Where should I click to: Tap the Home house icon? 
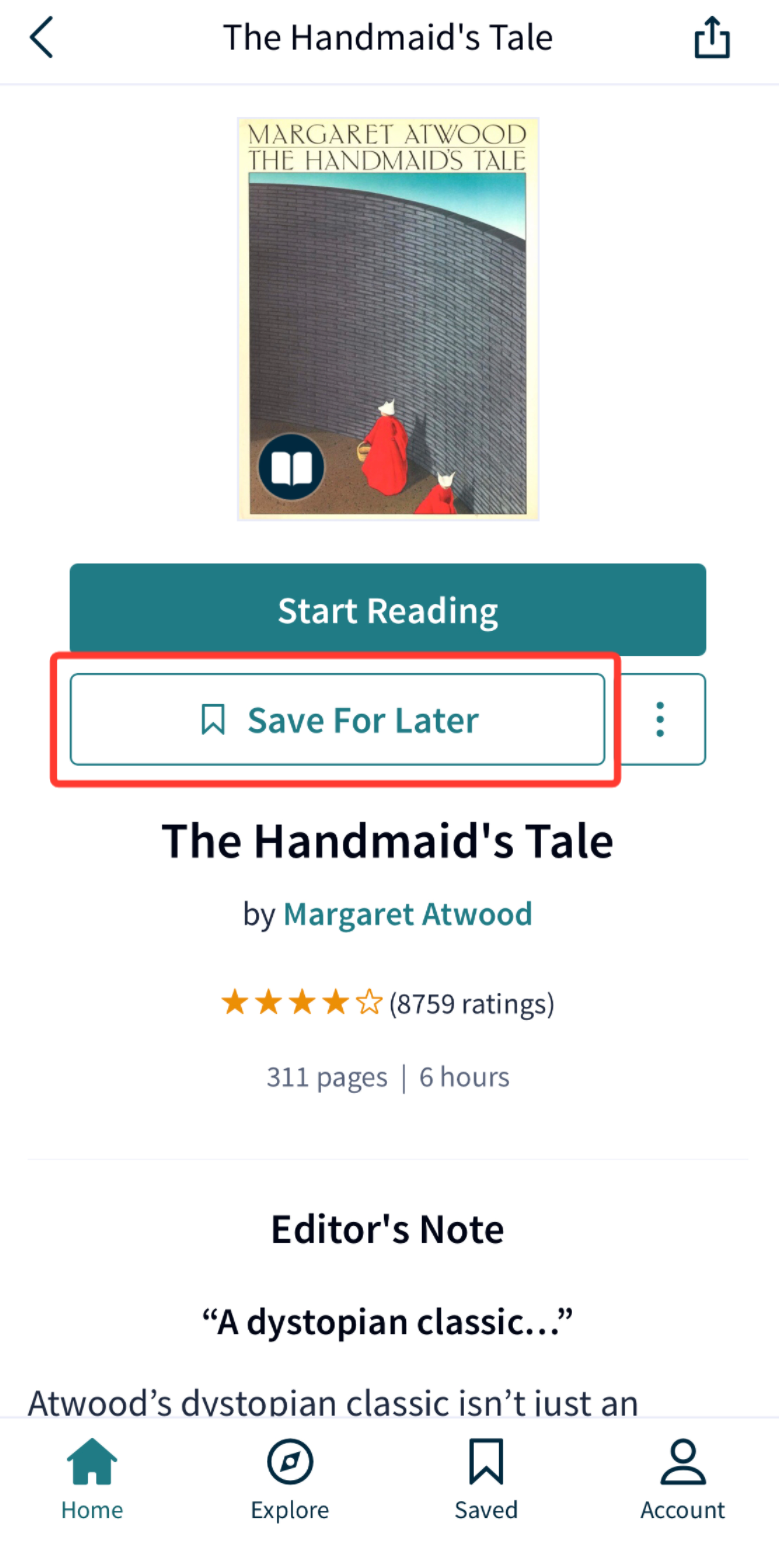point(92,1462)
